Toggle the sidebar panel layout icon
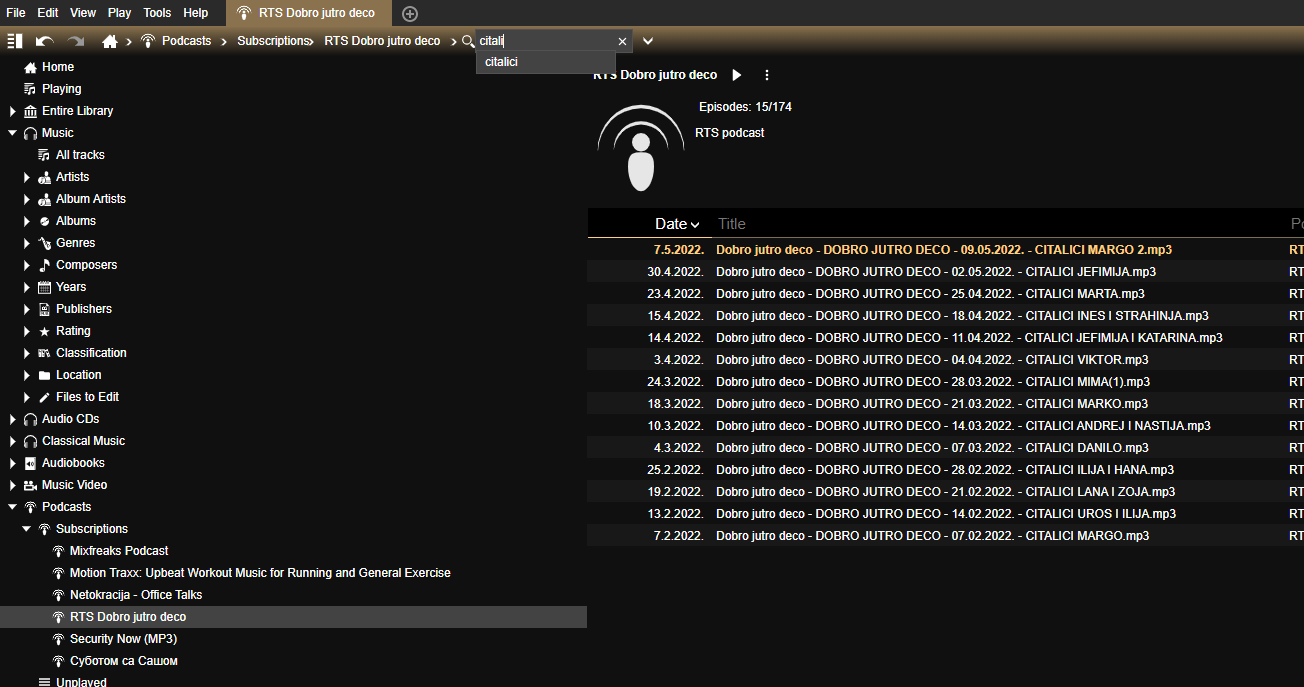This screenshot has height=687, width=1304. pyautogui.click(x=14, y=41)
